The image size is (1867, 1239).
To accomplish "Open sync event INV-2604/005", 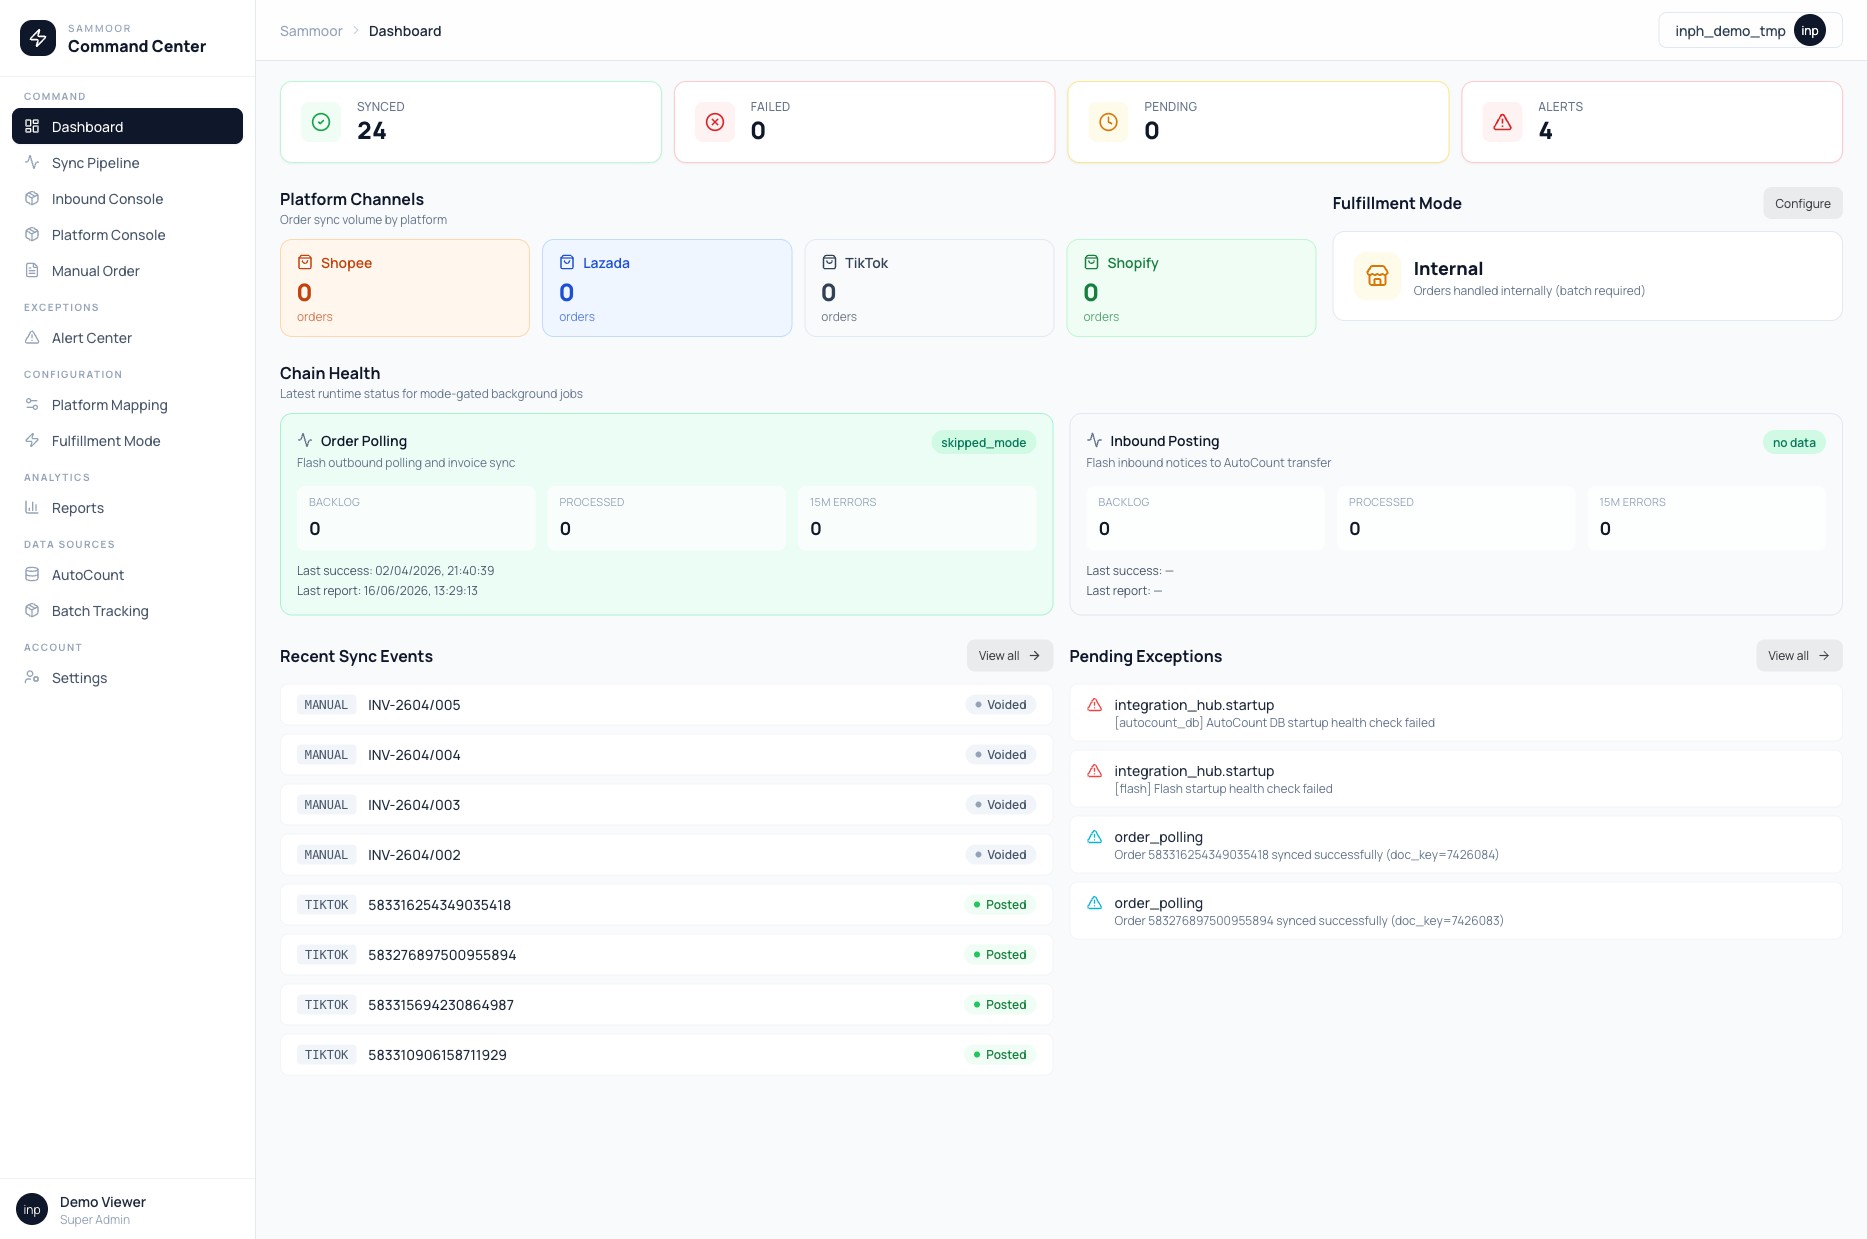I will (x=666, y=704).
